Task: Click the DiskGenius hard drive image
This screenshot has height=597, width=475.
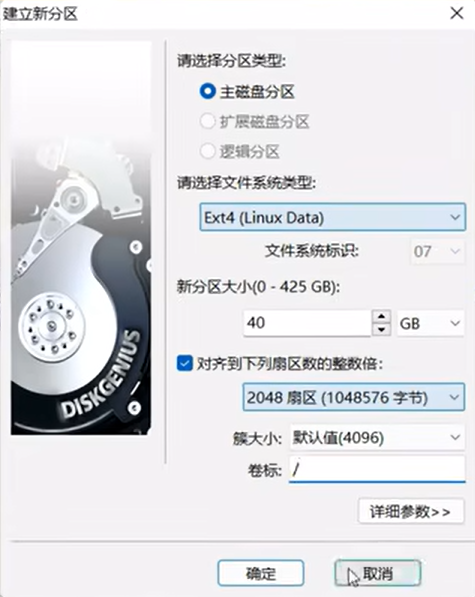Action: tap(81, 238)
